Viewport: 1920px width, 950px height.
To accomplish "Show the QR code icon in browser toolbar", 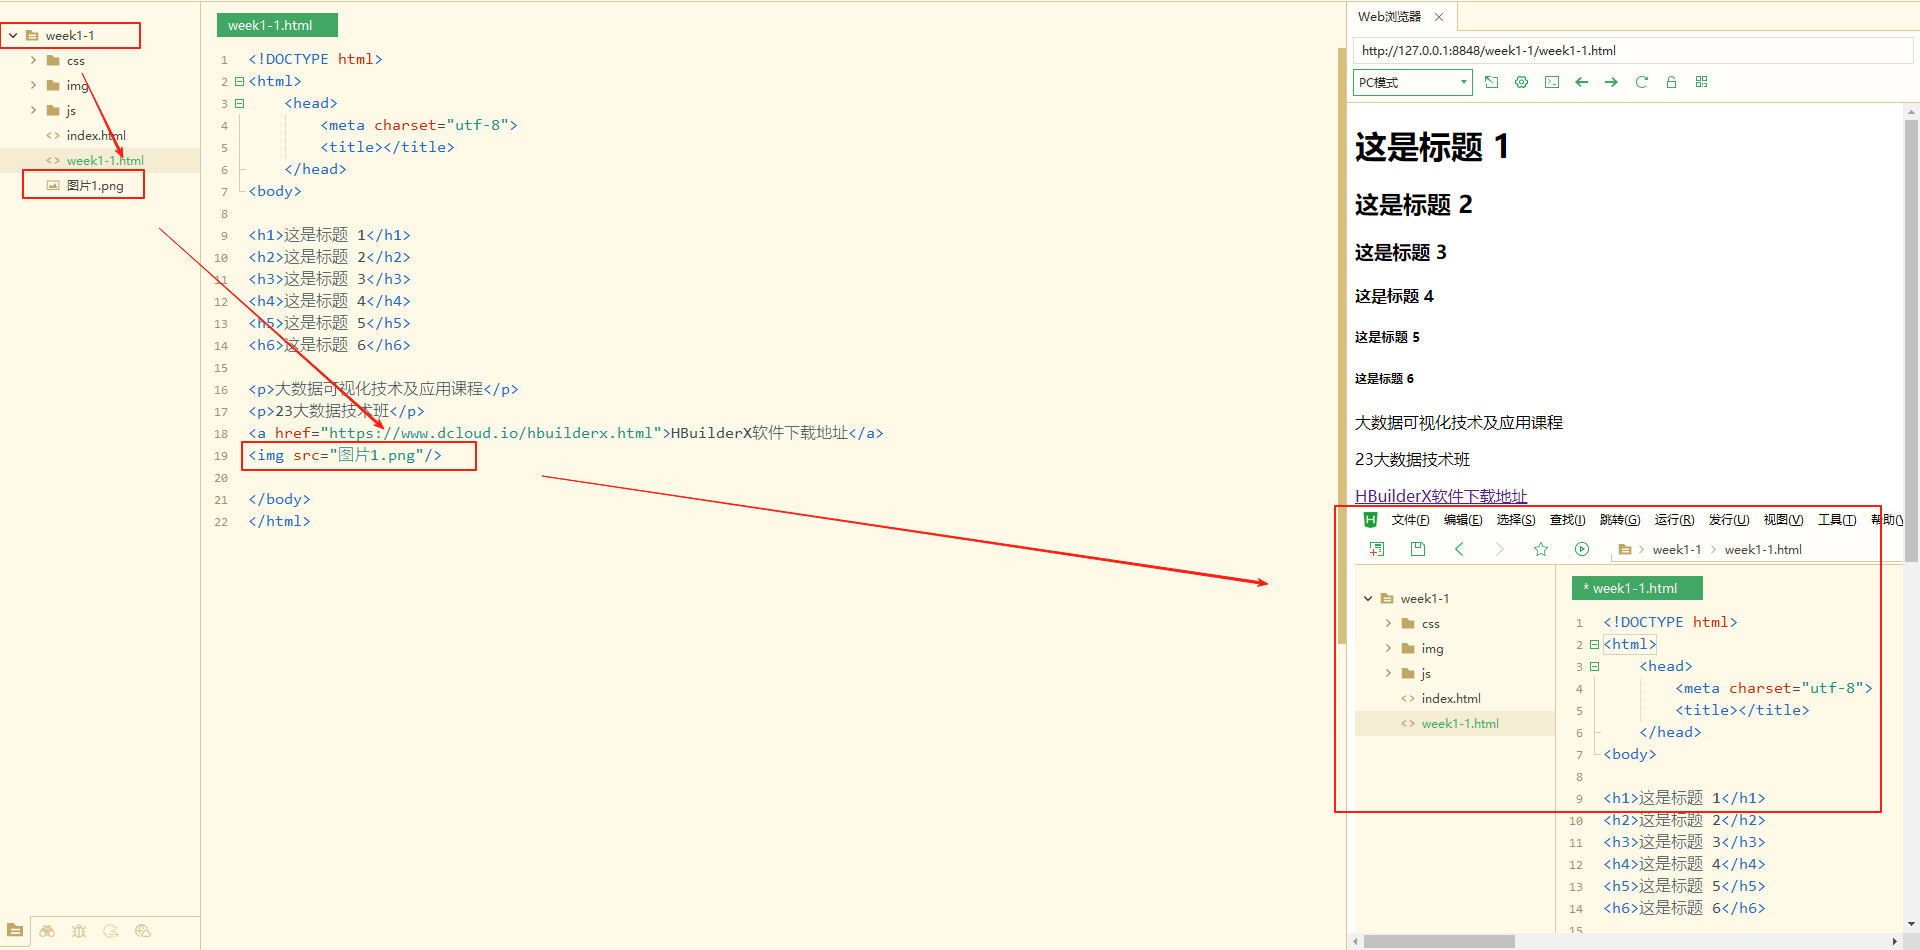I will 1701,82.
